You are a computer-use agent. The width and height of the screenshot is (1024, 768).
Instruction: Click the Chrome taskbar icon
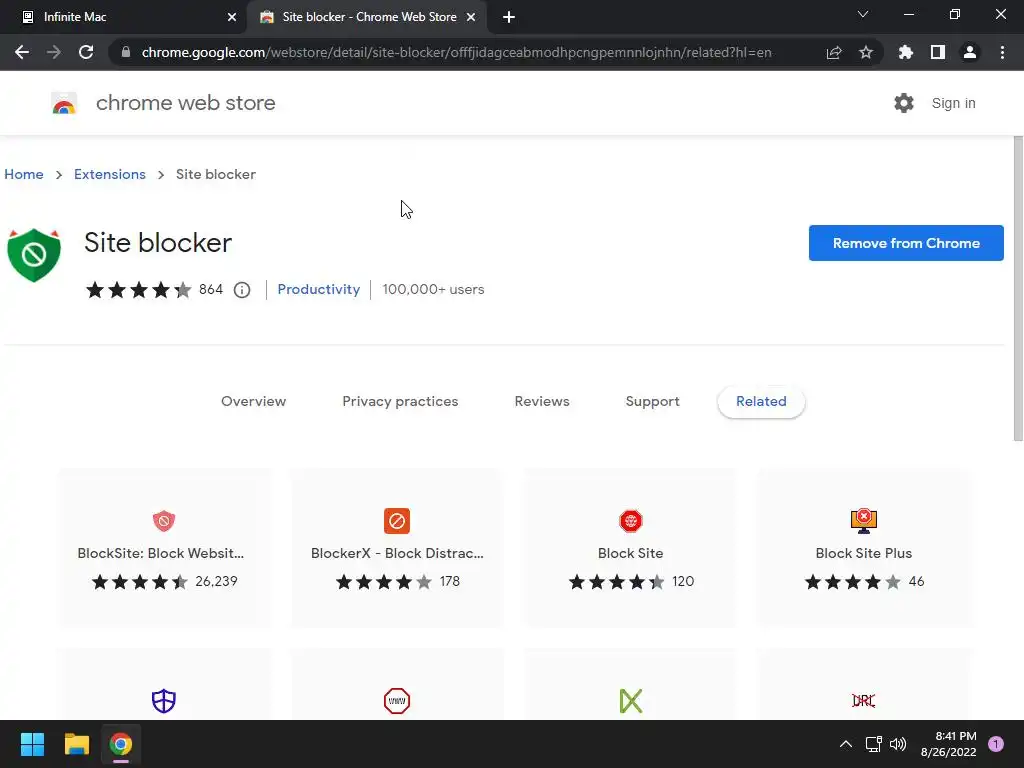click(121, 744)
